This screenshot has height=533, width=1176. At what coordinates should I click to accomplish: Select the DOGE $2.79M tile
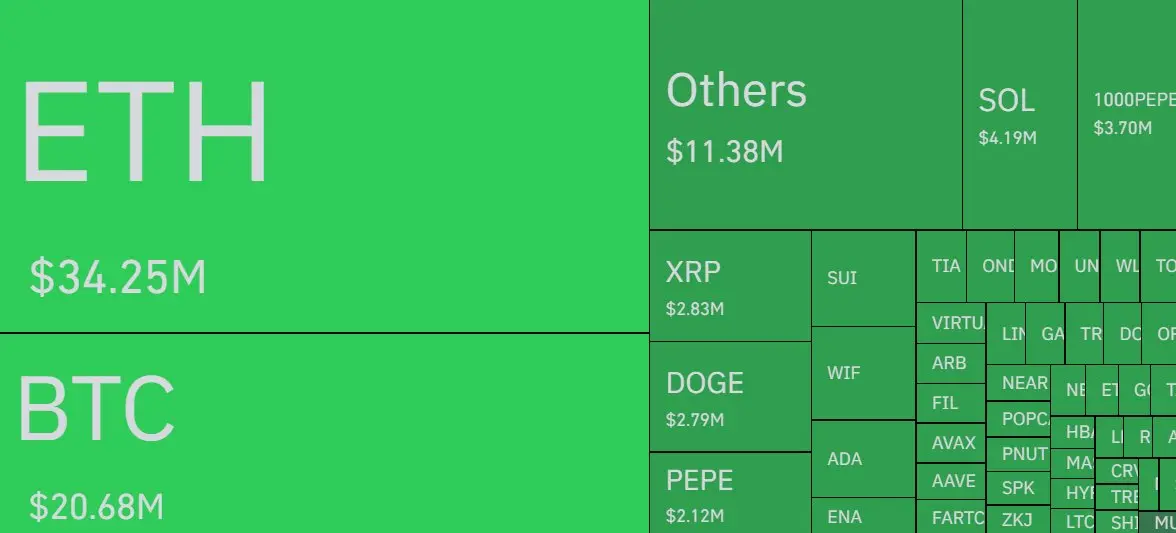point(730,397)
